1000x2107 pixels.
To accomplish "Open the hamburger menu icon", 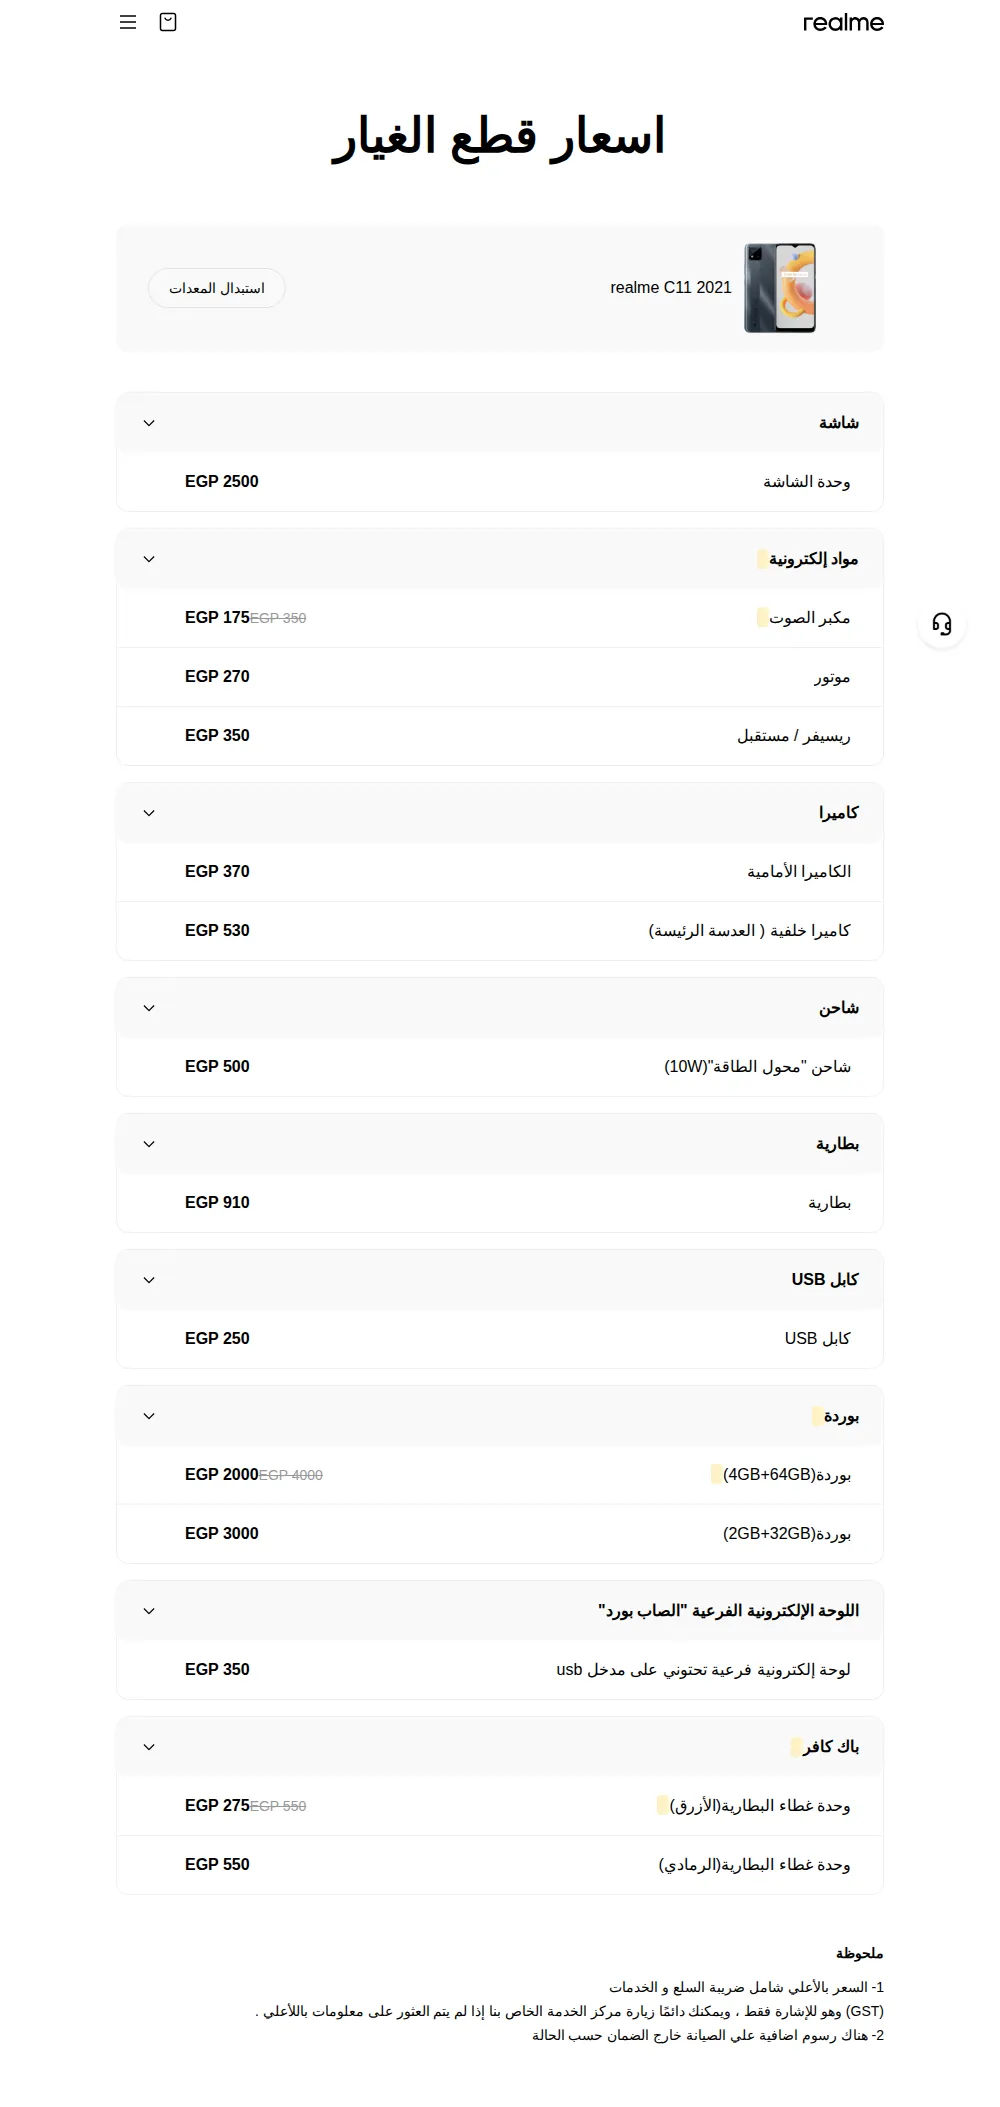I will [x=128, y=22].
